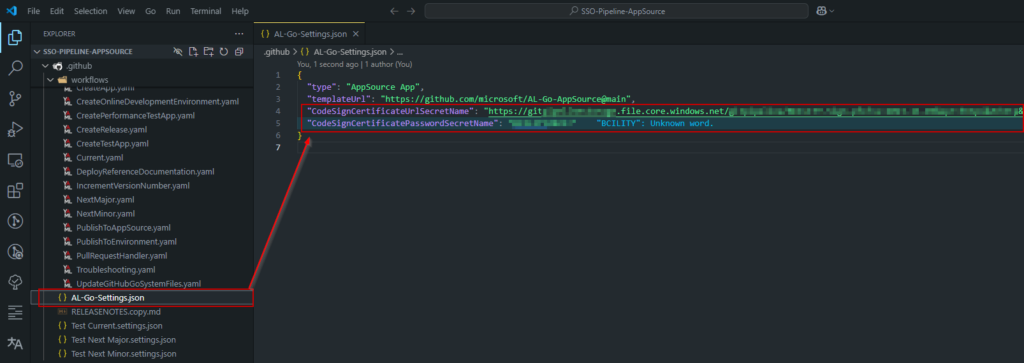The width and height of the screenshot is (1024, 363).
Task: Click the horizontal lines activity bar icon
Action: tap(14, 313)
